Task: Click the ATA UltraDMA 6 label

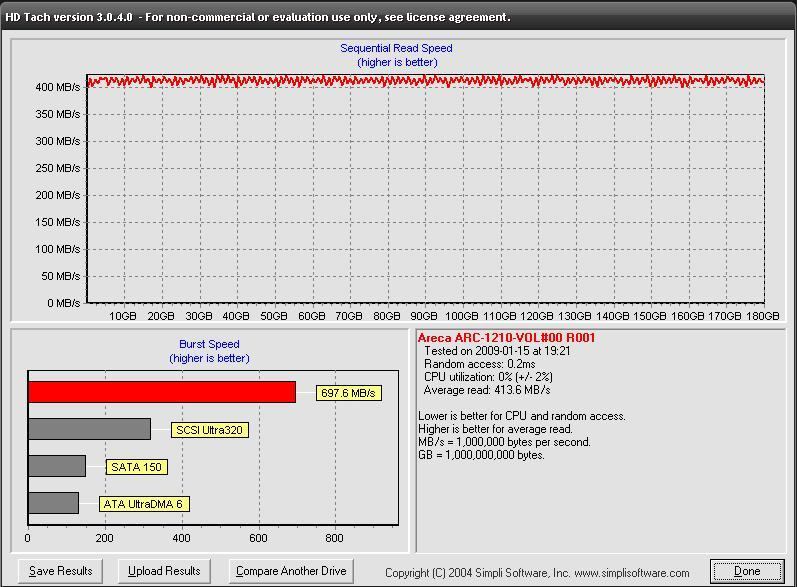Action: pyautogui.click(x=144, y=504)
